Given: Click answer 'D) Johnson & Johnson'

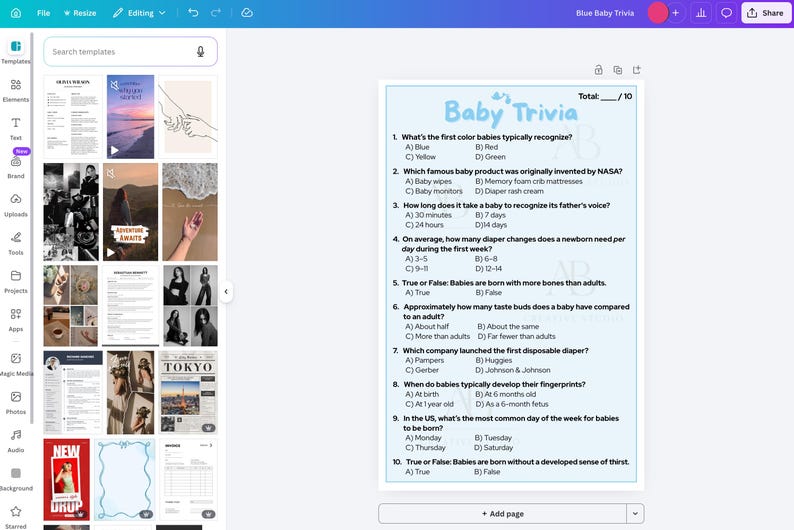Looking at the screenshot, I should pyautogui.click(x=512, y=370).
